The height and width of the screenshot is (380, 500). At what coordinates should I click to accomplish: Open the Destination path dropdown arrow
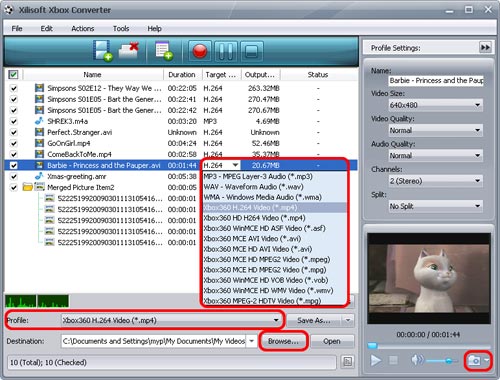point(252,341)
